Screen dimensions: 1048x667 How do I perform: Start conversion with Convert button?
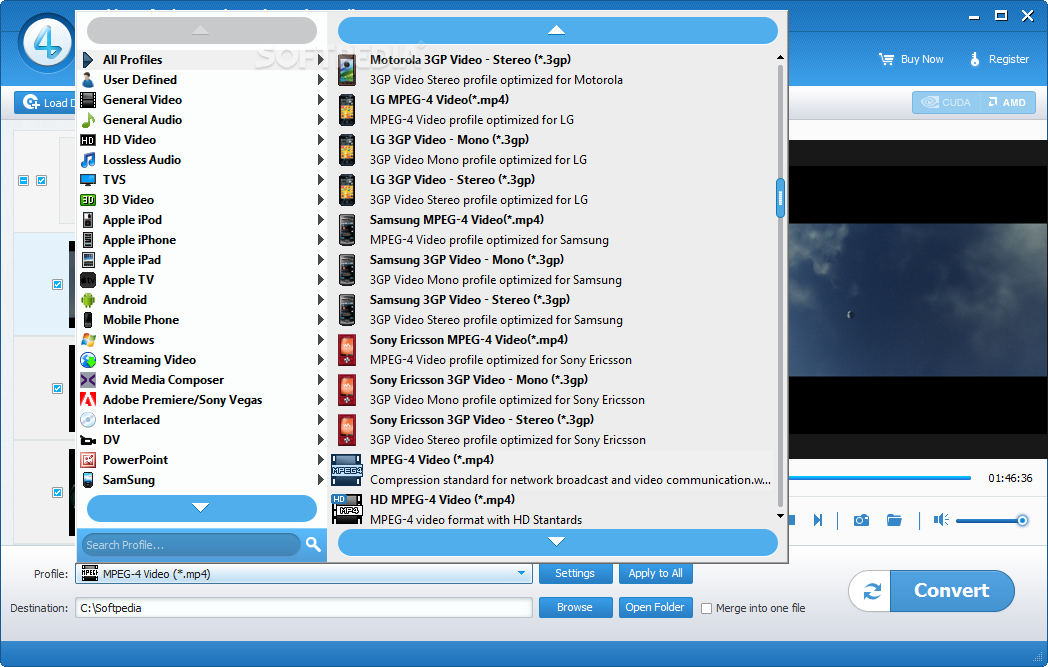coord(952,591)
